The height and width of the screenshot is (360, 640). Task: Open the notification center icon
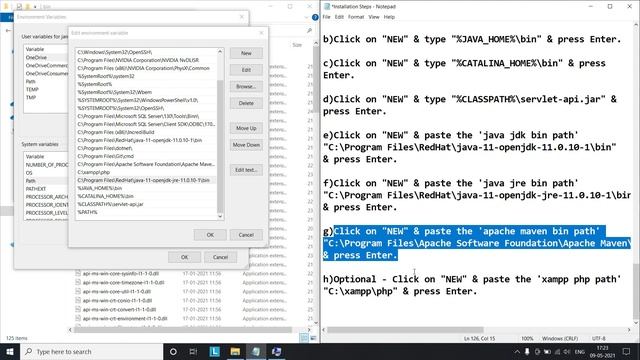click(627, 351)
